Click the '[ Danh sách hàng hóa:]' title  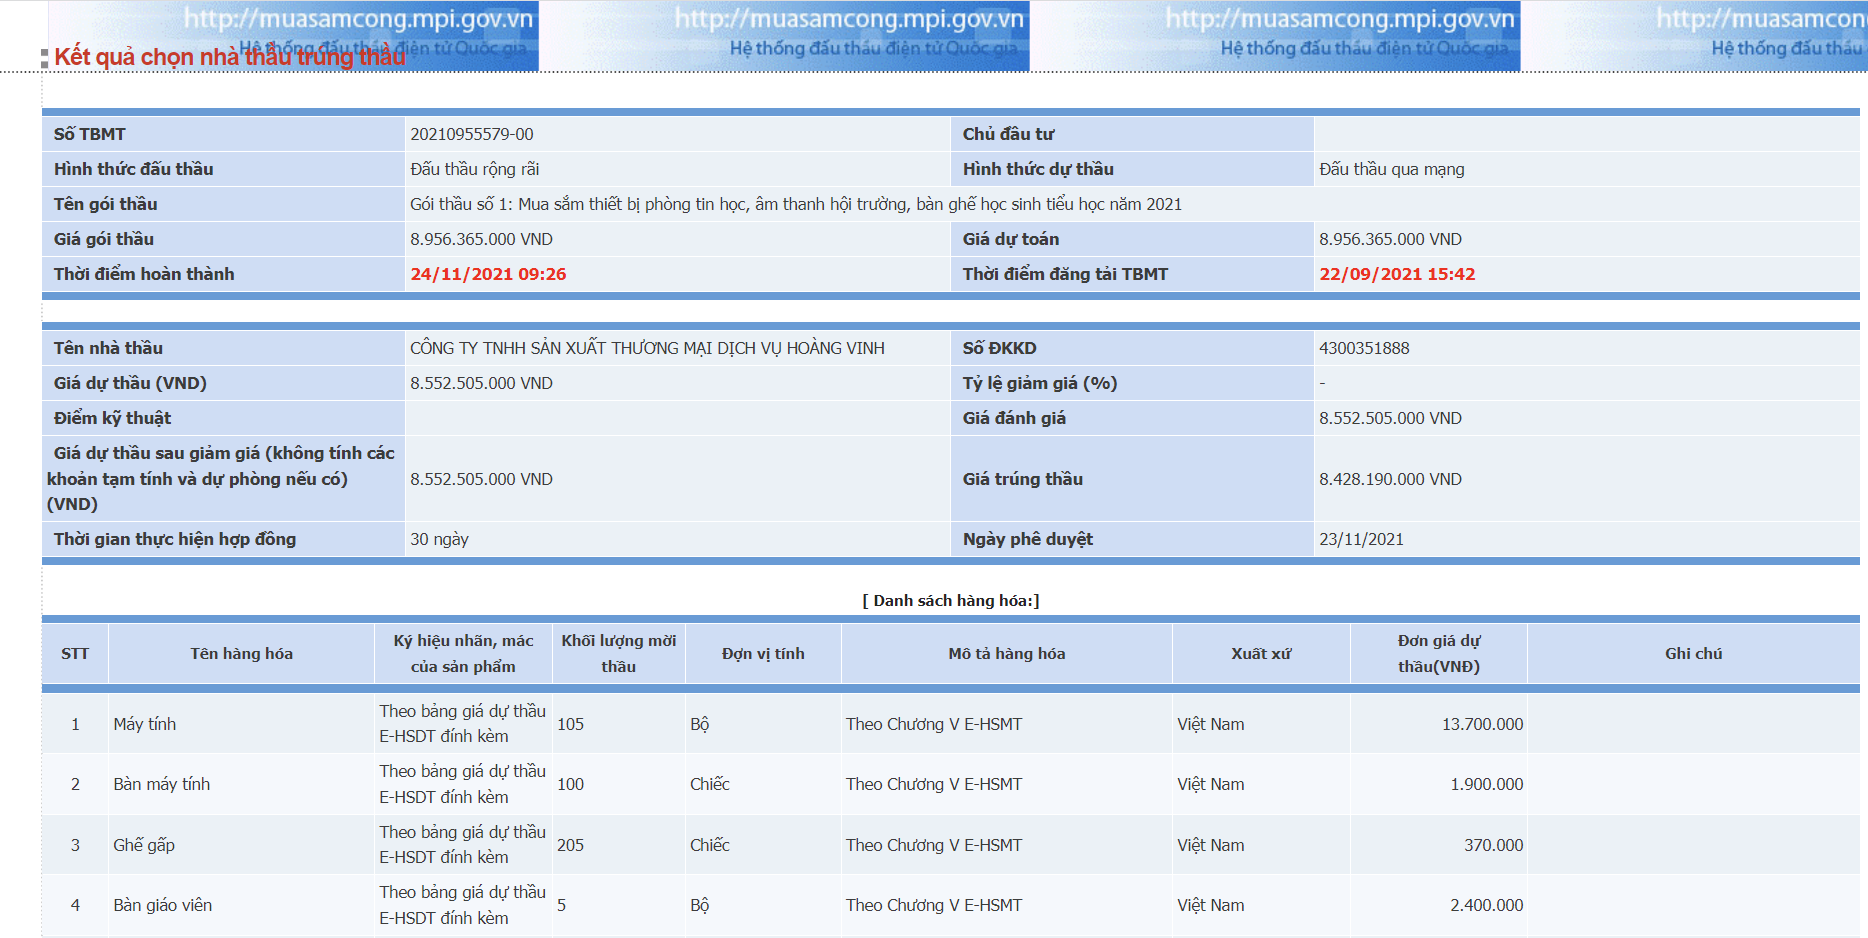(x=950, y=600)
